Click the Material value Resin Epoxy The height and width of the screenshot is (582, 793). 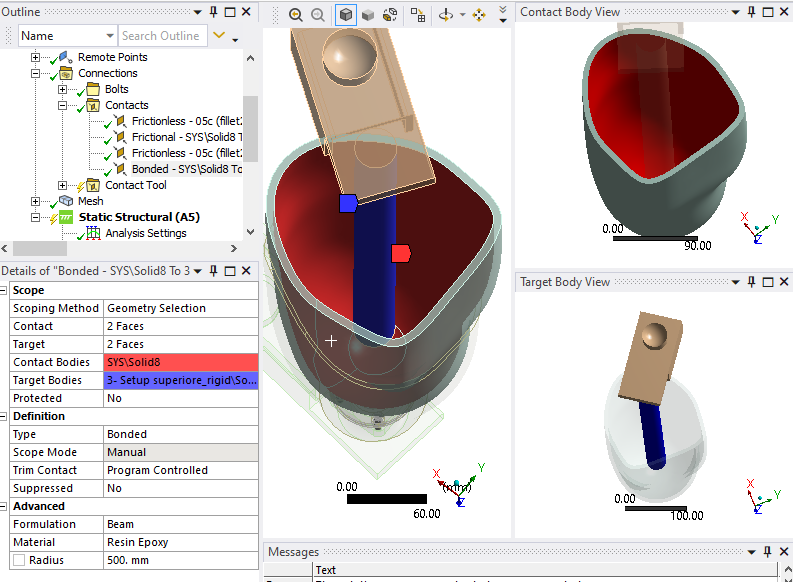click(x=181, y=543)
